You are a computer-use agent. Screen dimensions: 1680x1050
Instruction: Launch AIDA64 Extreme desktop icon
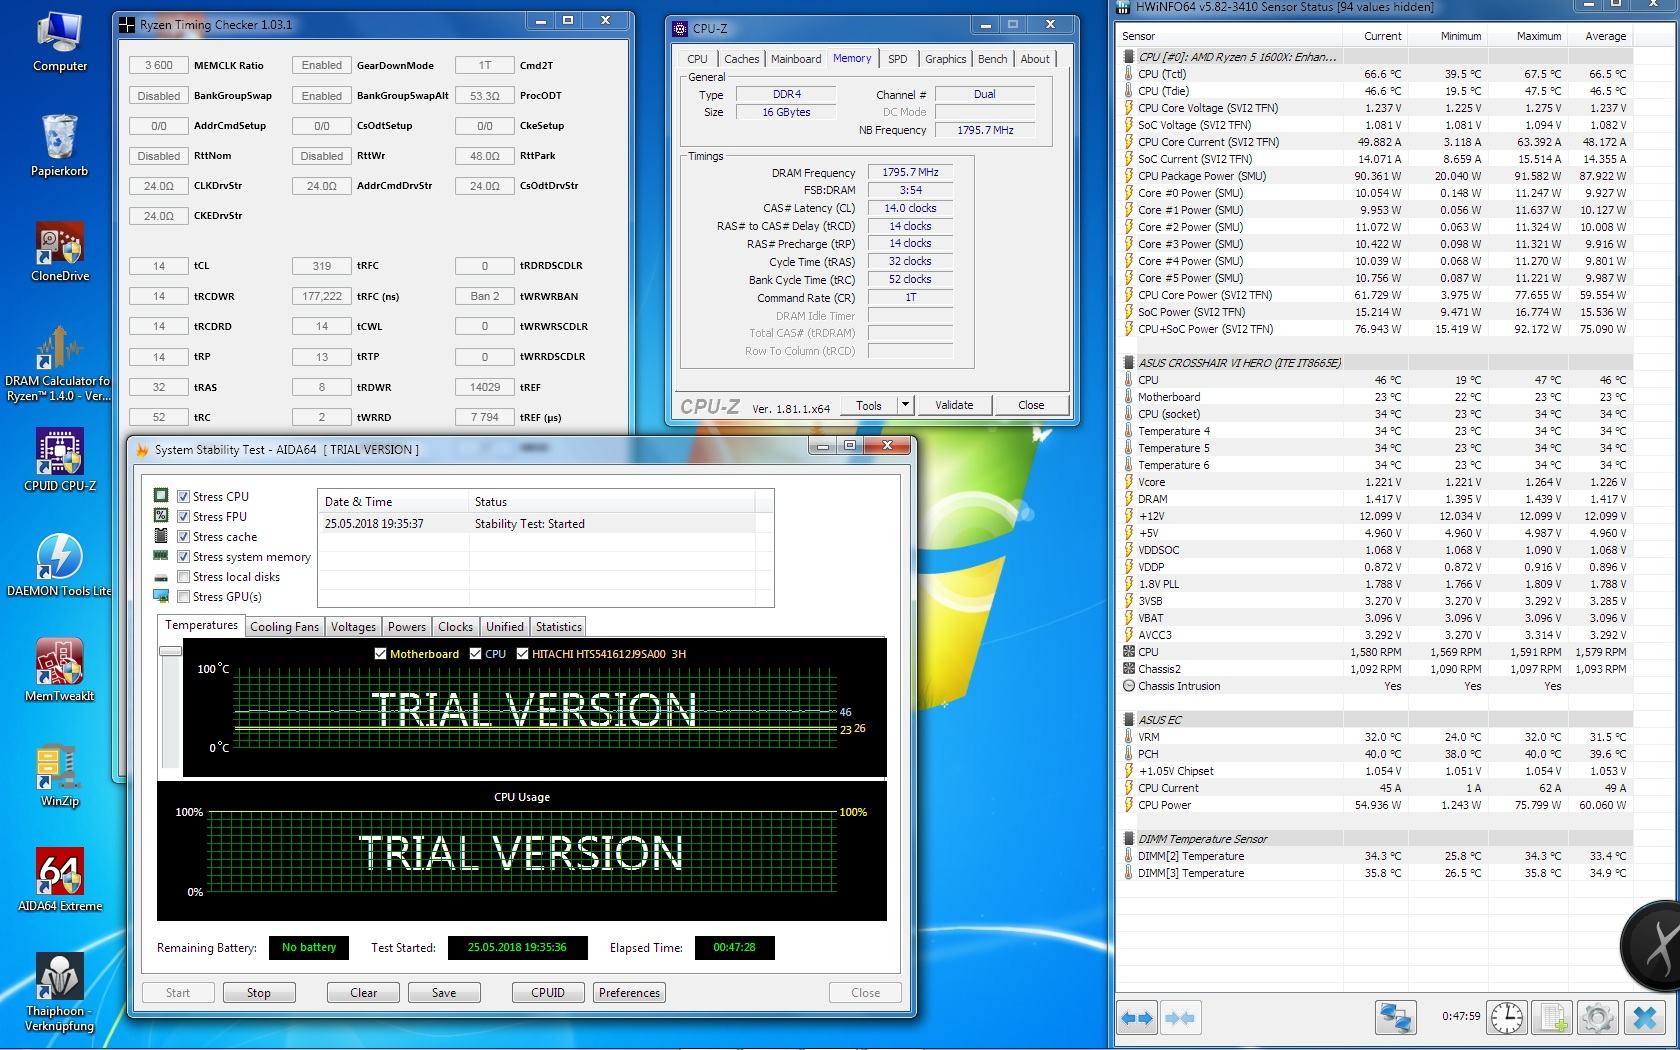point(59,880)
